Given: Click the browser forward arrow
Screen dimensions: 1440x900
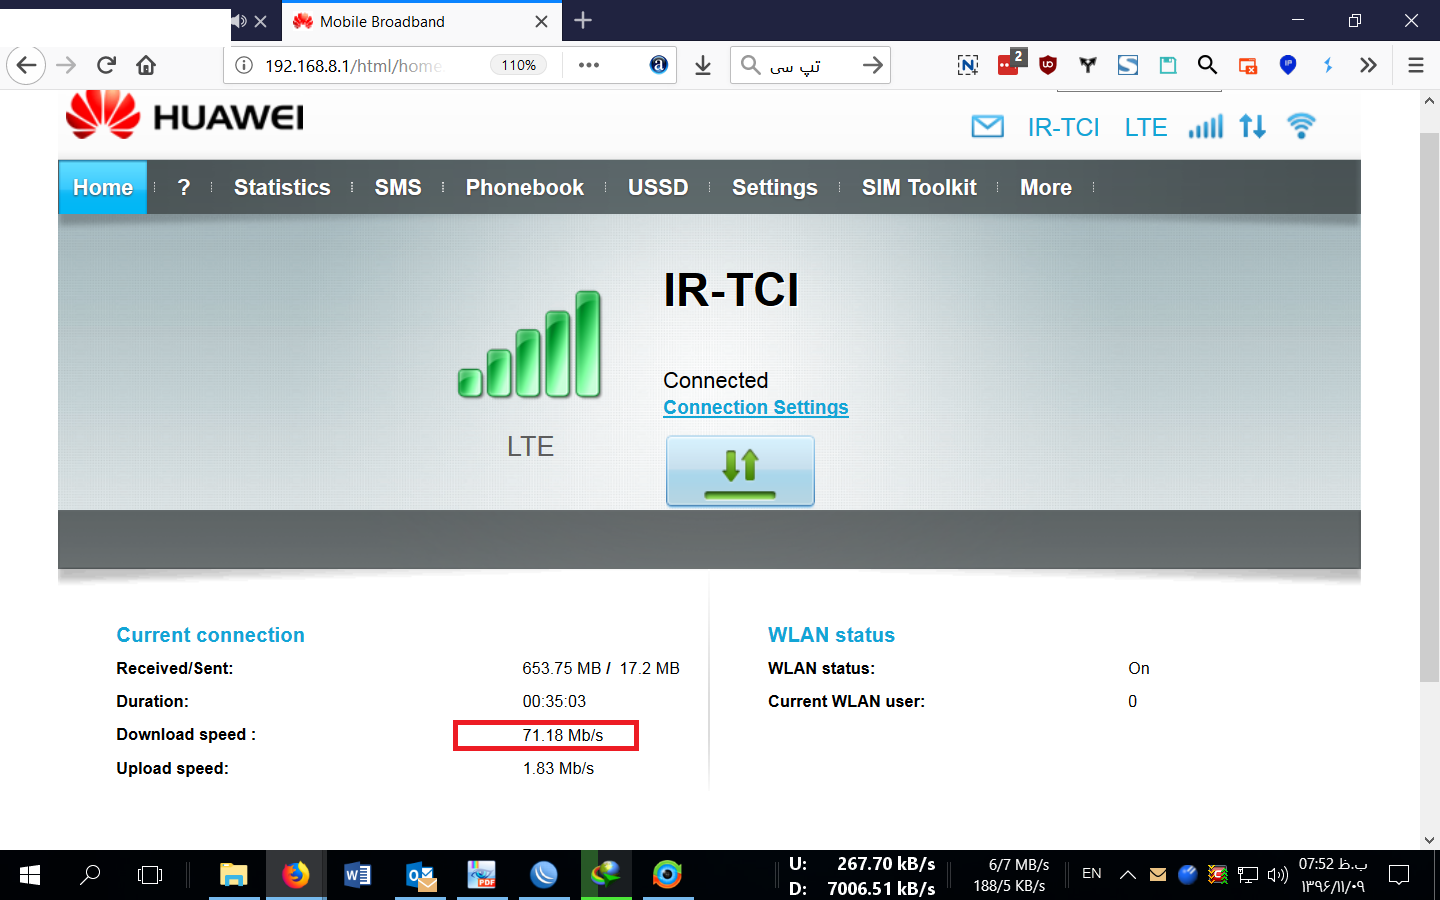Looking at the screenshot, I should click(x=66, y=65).
